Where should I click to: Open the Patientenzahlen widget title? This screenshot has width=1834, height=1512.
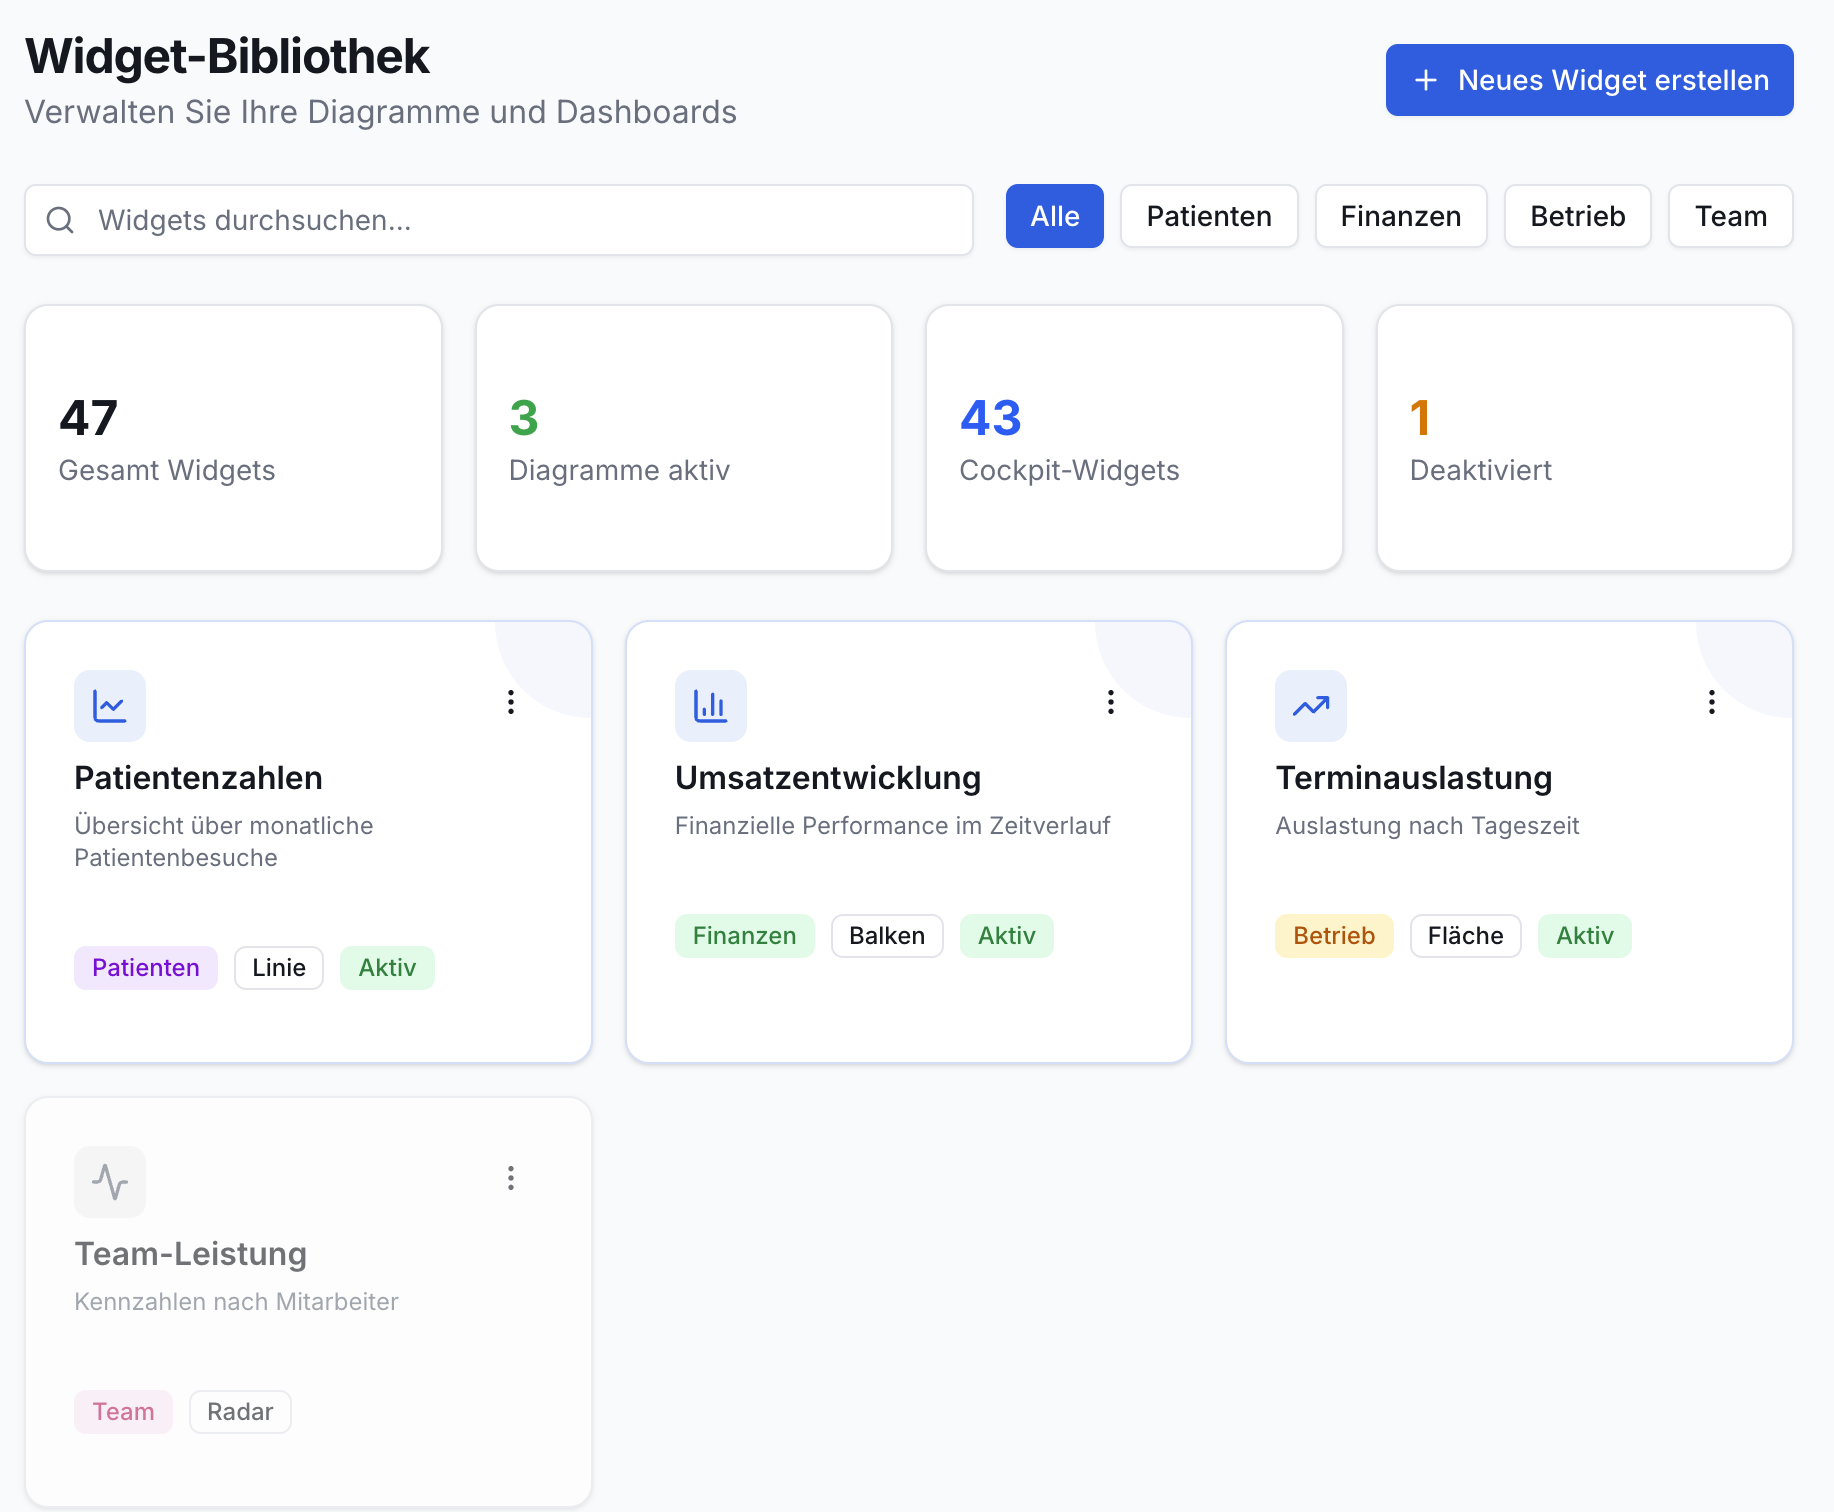(199, 778)
